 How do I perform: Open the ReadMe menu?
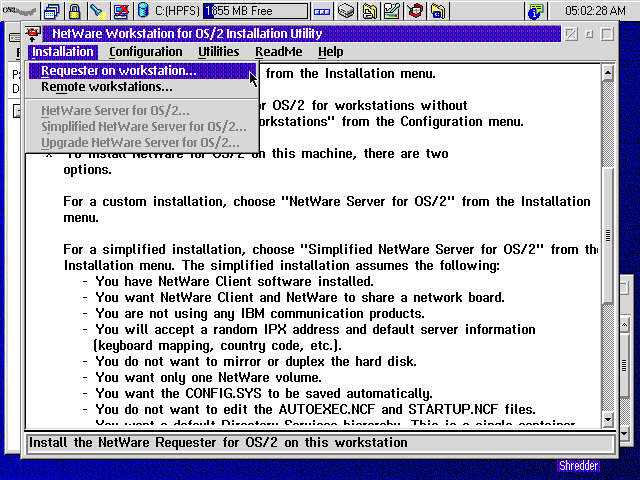[x=279, y=52]
